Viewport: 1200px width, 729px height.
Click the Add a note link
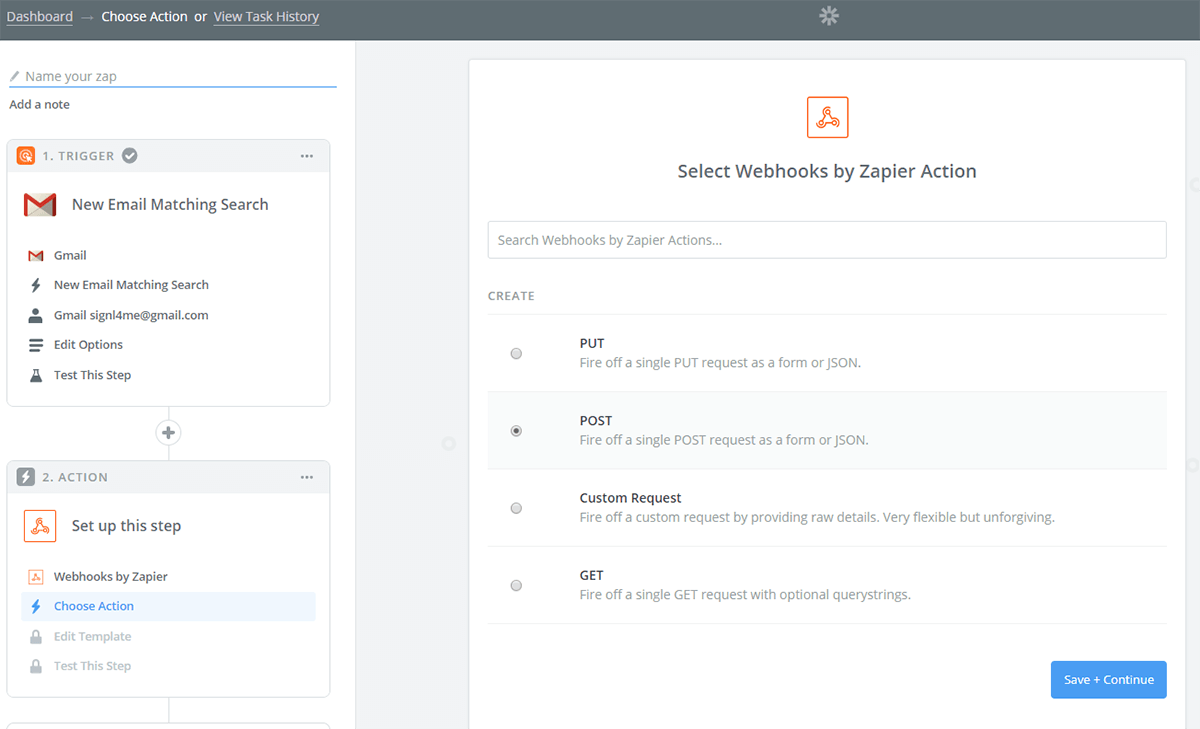tap(40, 105)
